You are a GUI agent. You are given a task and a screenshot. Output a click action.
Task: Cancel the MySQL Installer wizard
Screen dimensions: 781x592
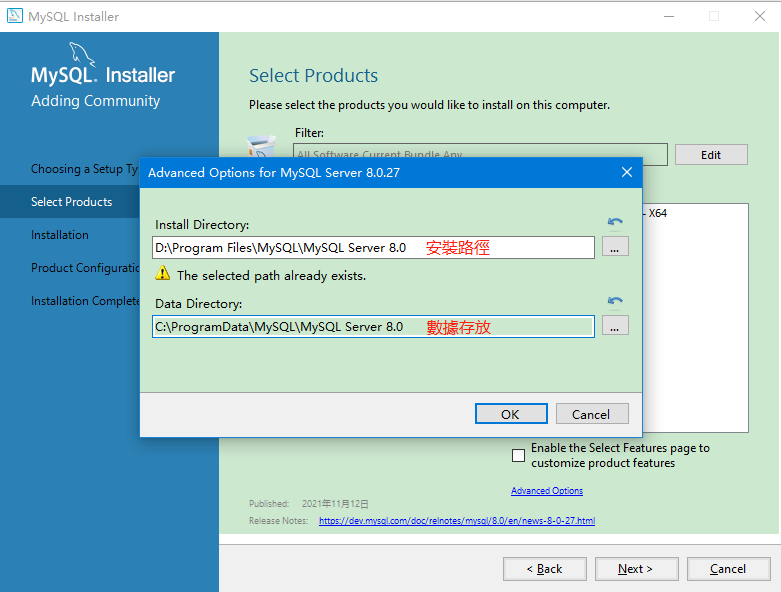click(x=729, y=569)
